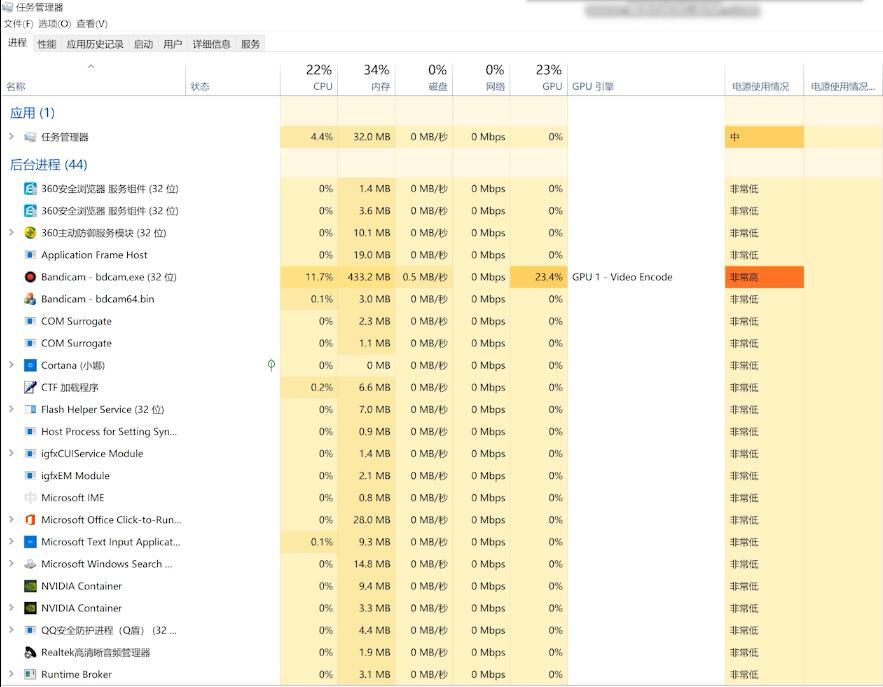Click the 后台进程 (44) group heading
This screenshot has width=883, height=687.
click(x=48, y=164)
